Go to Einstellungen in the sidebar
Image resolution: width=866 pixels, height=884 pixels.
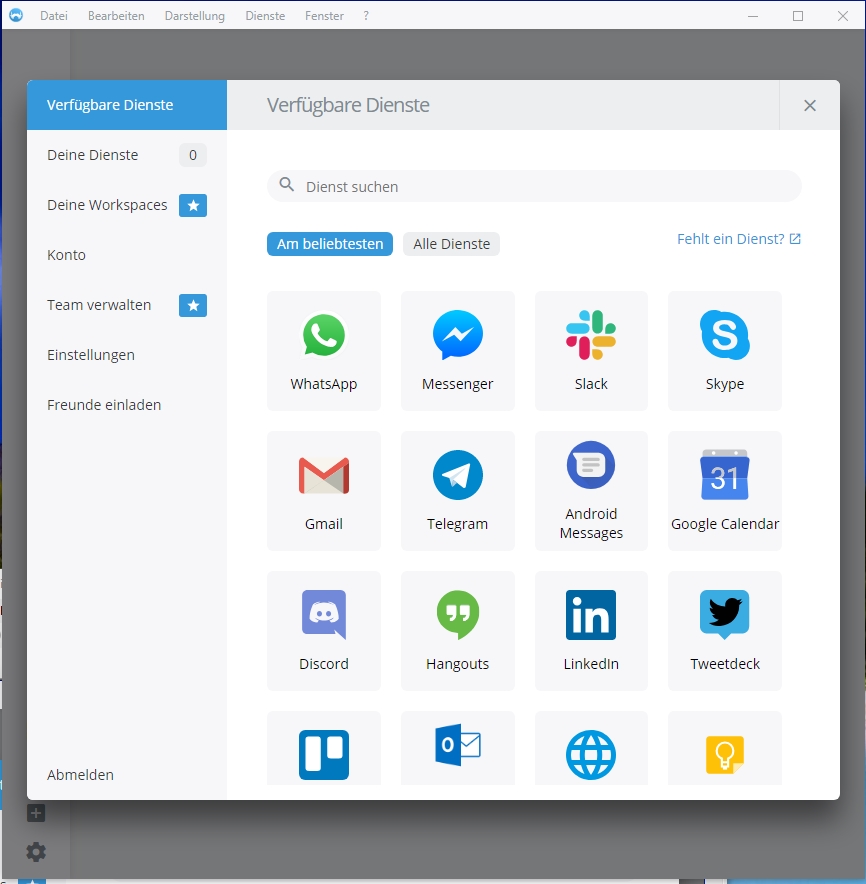click(91, 355)
